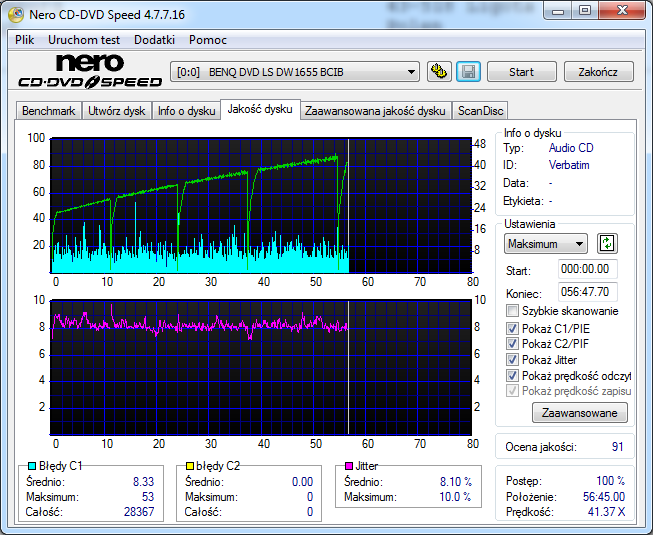653x535 pixels.
Task: Toggle the Pokaż C1/PIE checkbox
Action: [x=512, y=328]
